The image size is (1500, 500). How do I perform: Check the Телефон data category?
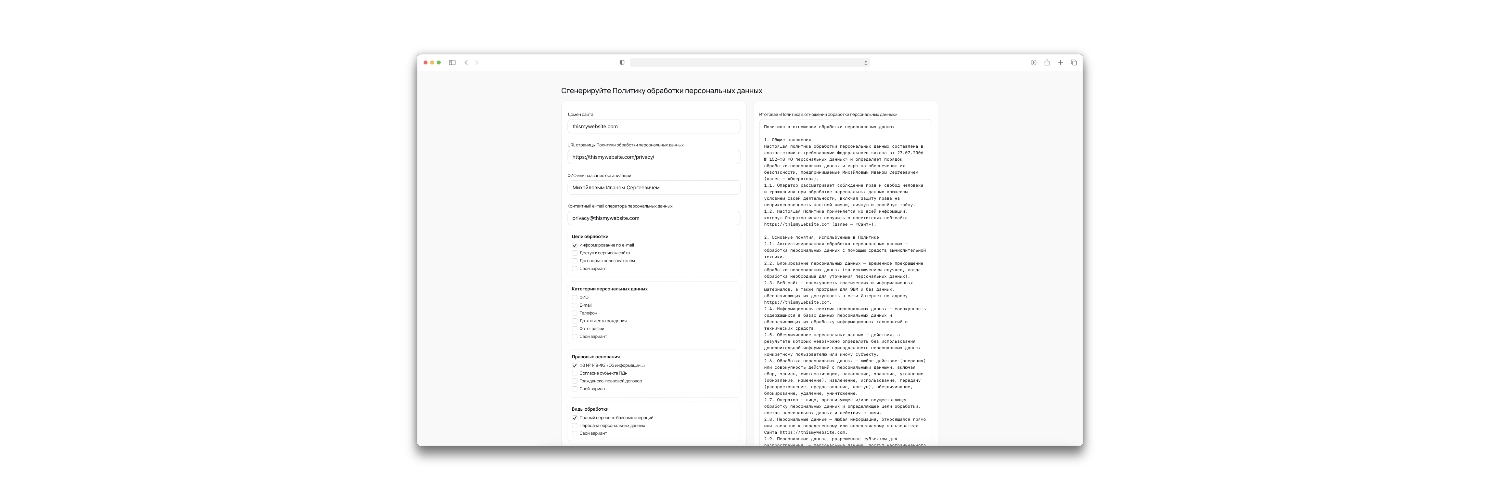575,313
